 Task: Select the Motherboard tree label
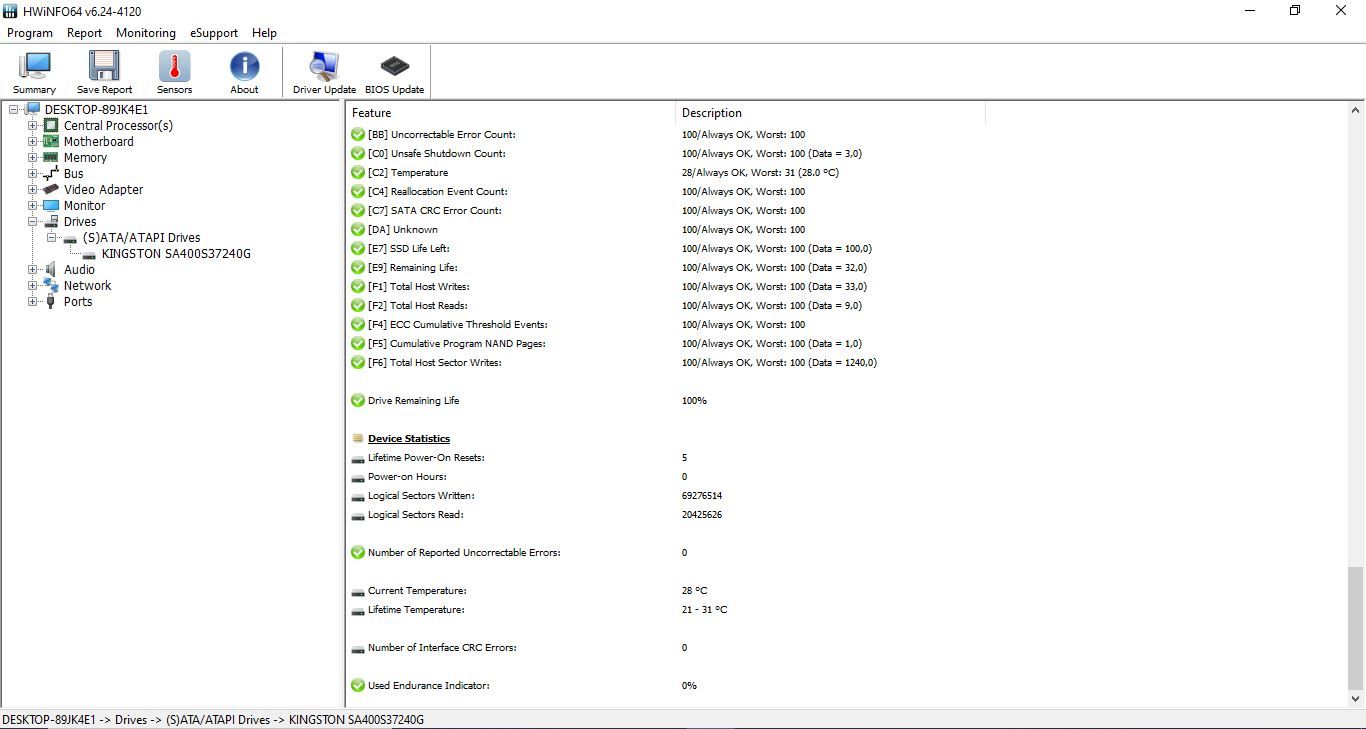(98, 141)
